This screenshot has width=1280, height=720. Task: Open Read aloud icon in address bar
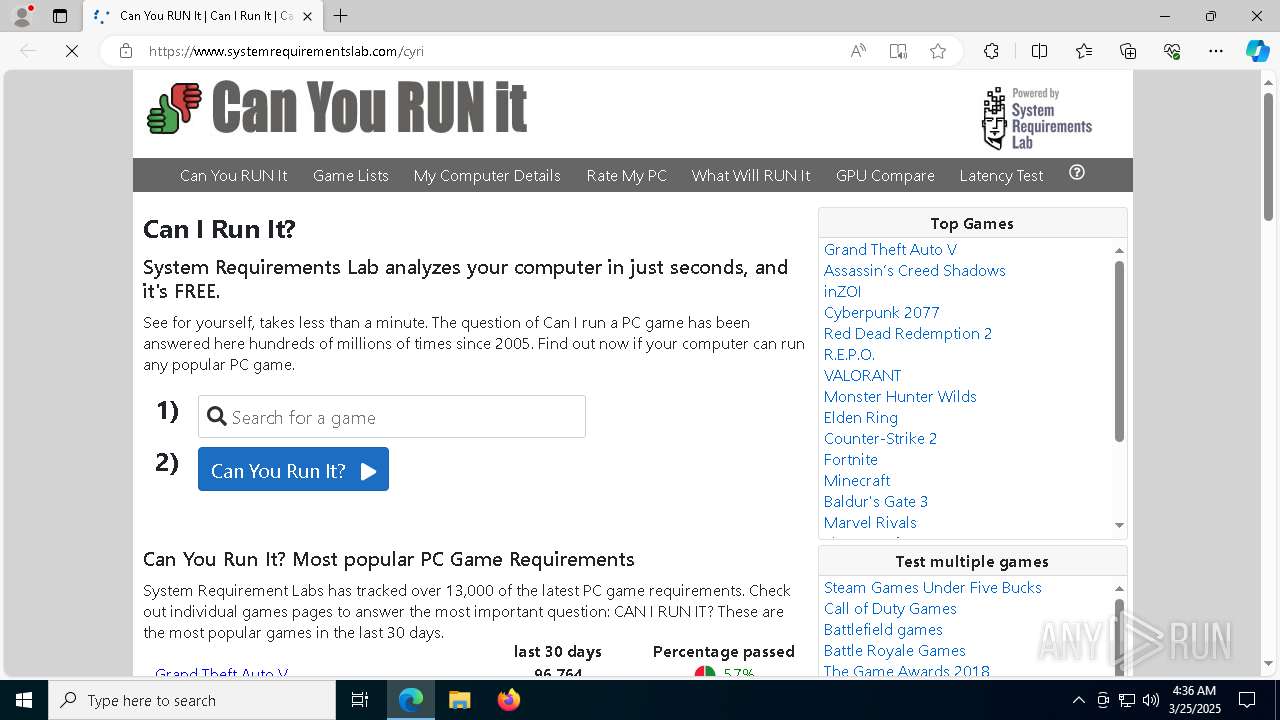(858, 51)
